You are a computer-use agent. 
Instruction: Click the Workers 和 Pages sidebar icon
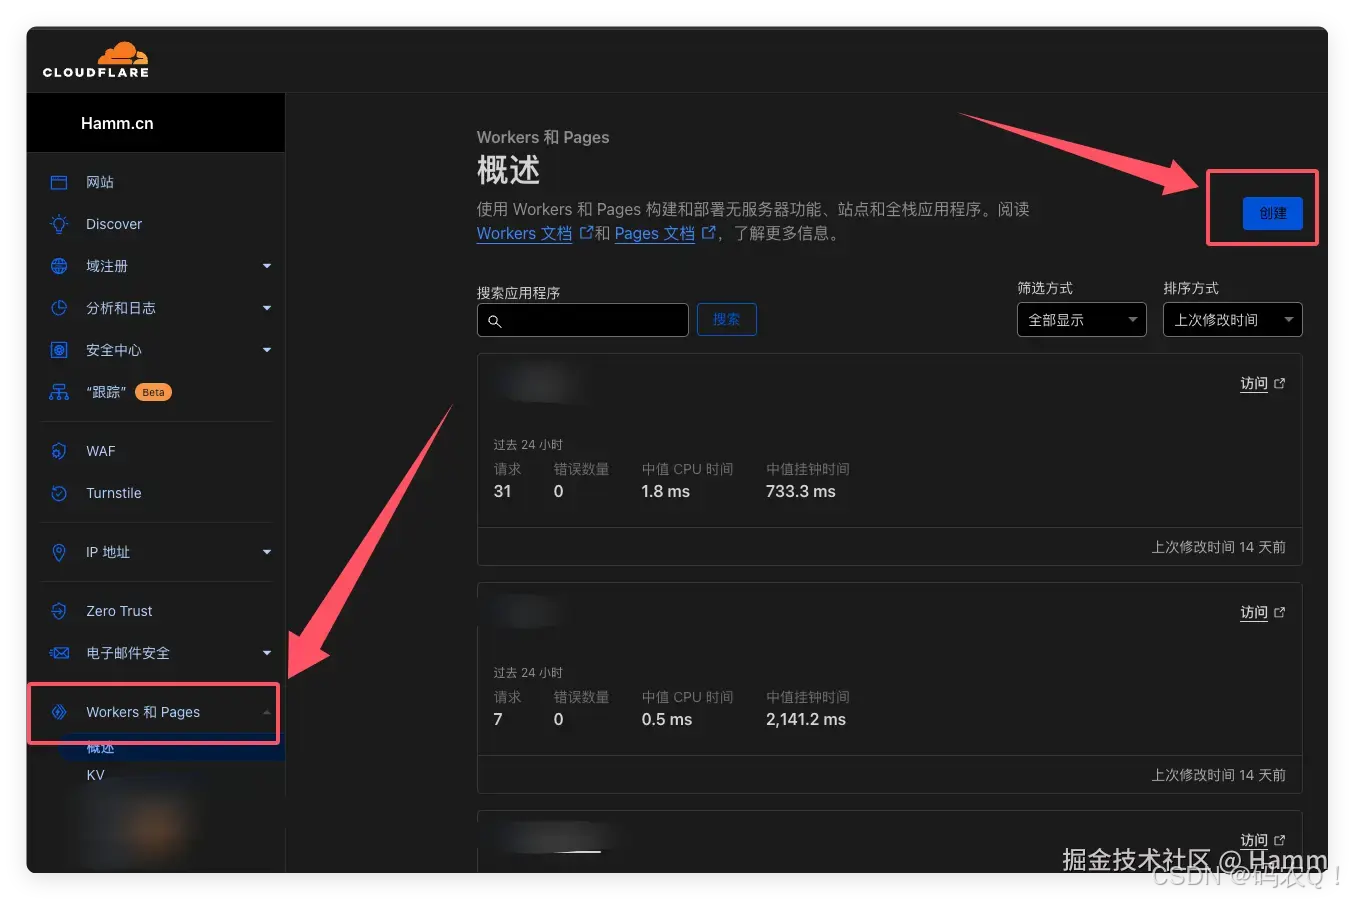tap(59, 712)
